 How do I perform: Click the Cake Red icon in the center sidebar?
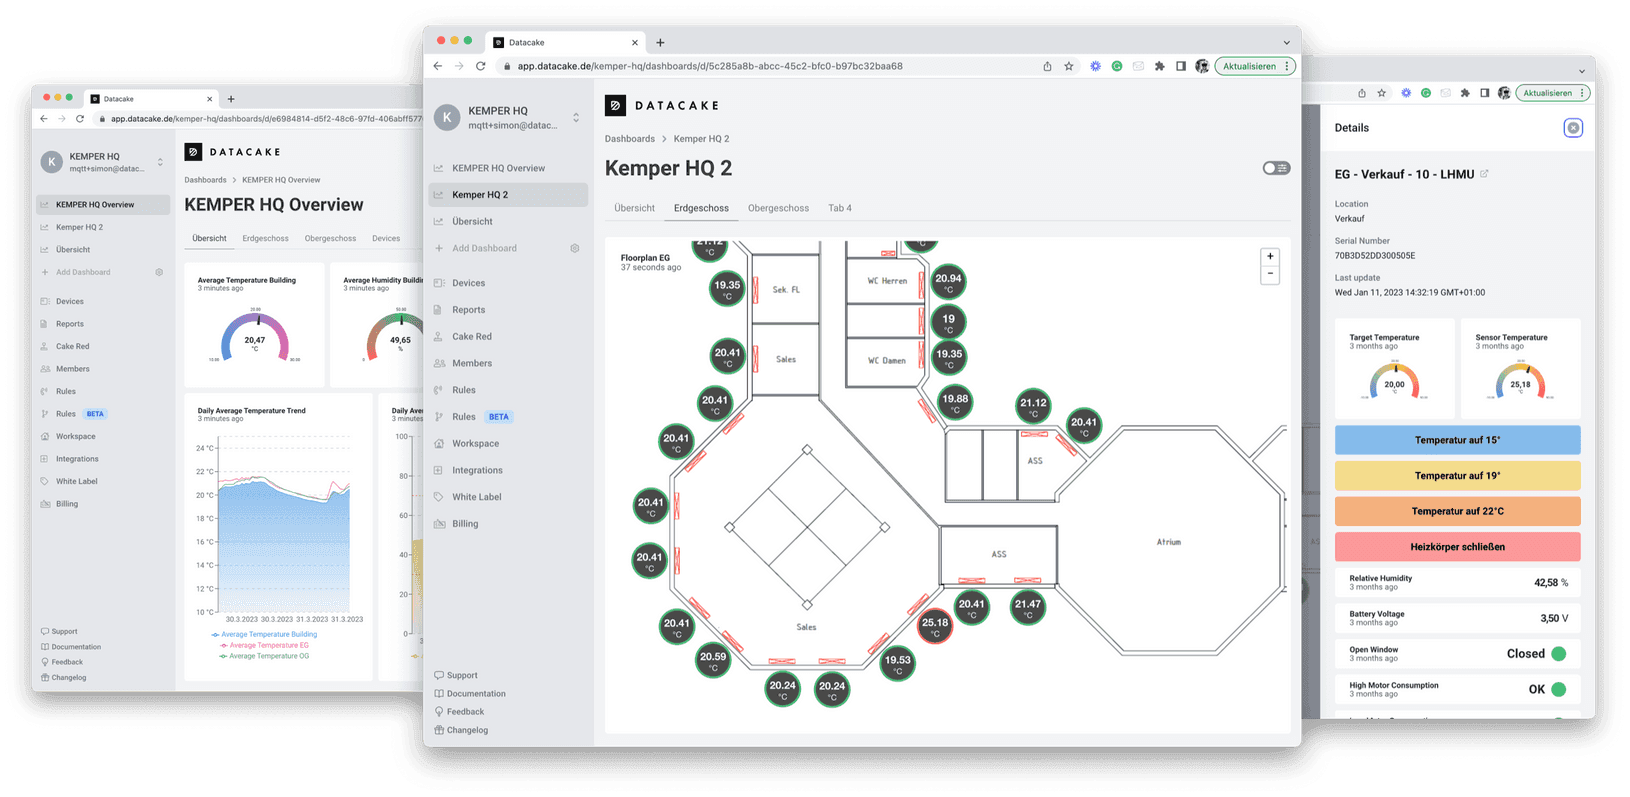click(x=438, y=337)
